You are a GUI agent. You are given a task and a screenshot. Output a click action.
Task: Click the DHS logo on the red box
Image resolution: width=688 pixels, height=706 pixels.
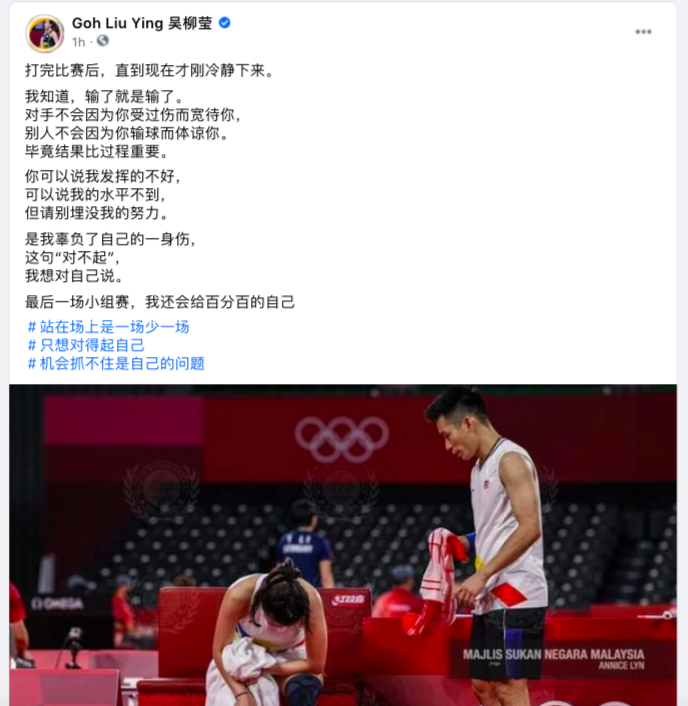click(347, 600)
